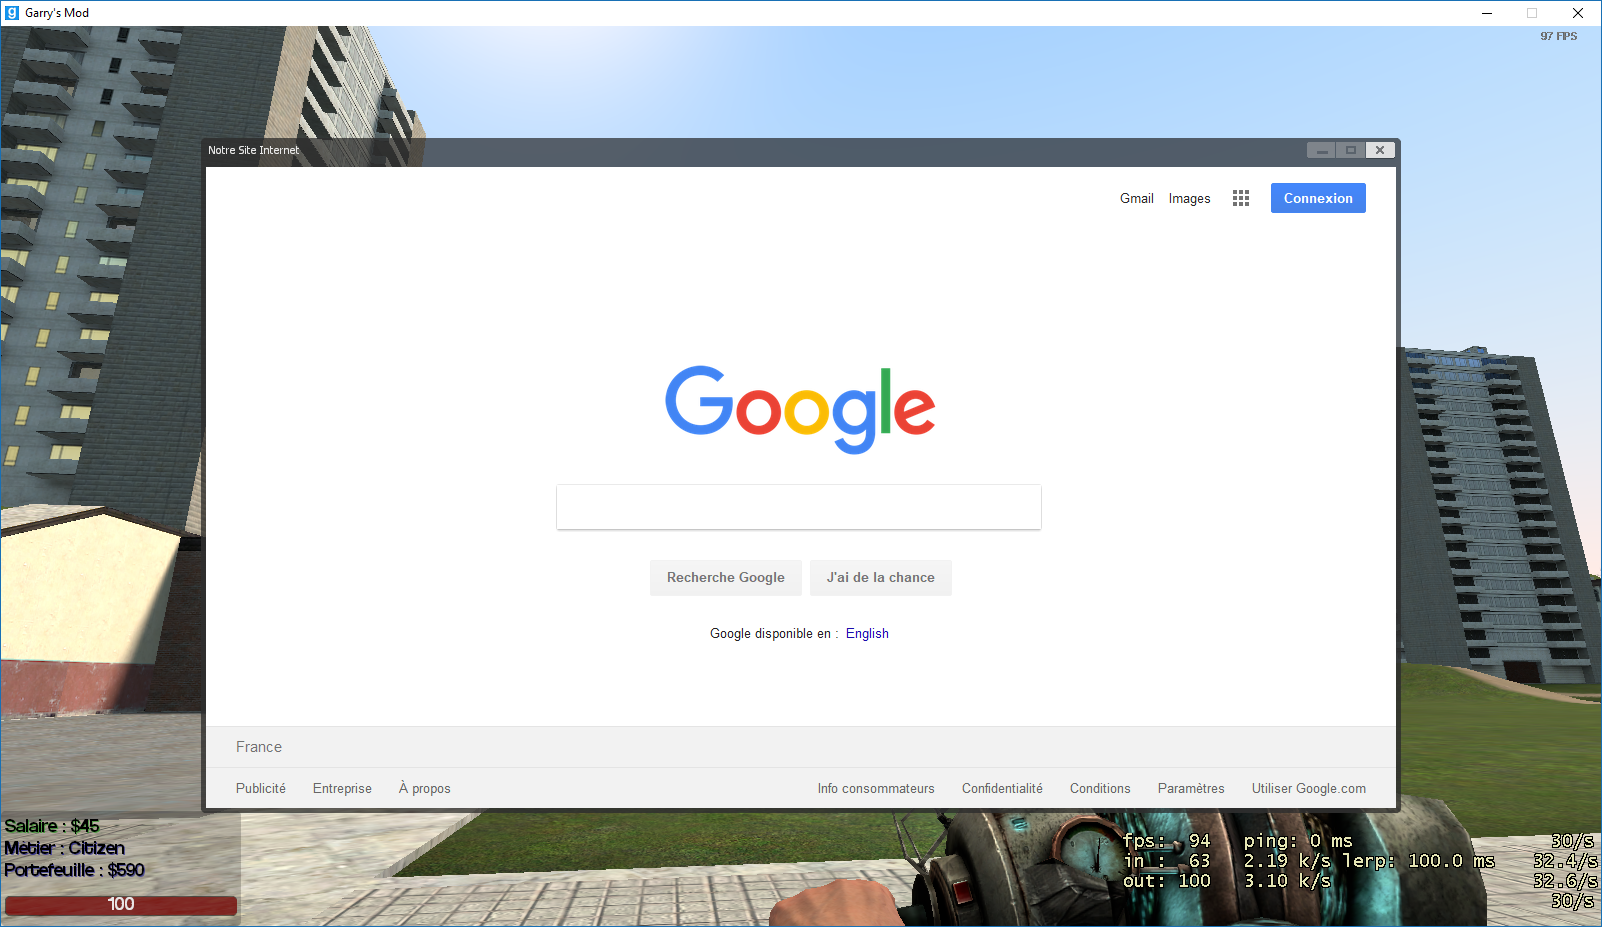Click the Métier : Citizen HUD text
This screenshot has width=1602, height=927.
pos(65,848)
